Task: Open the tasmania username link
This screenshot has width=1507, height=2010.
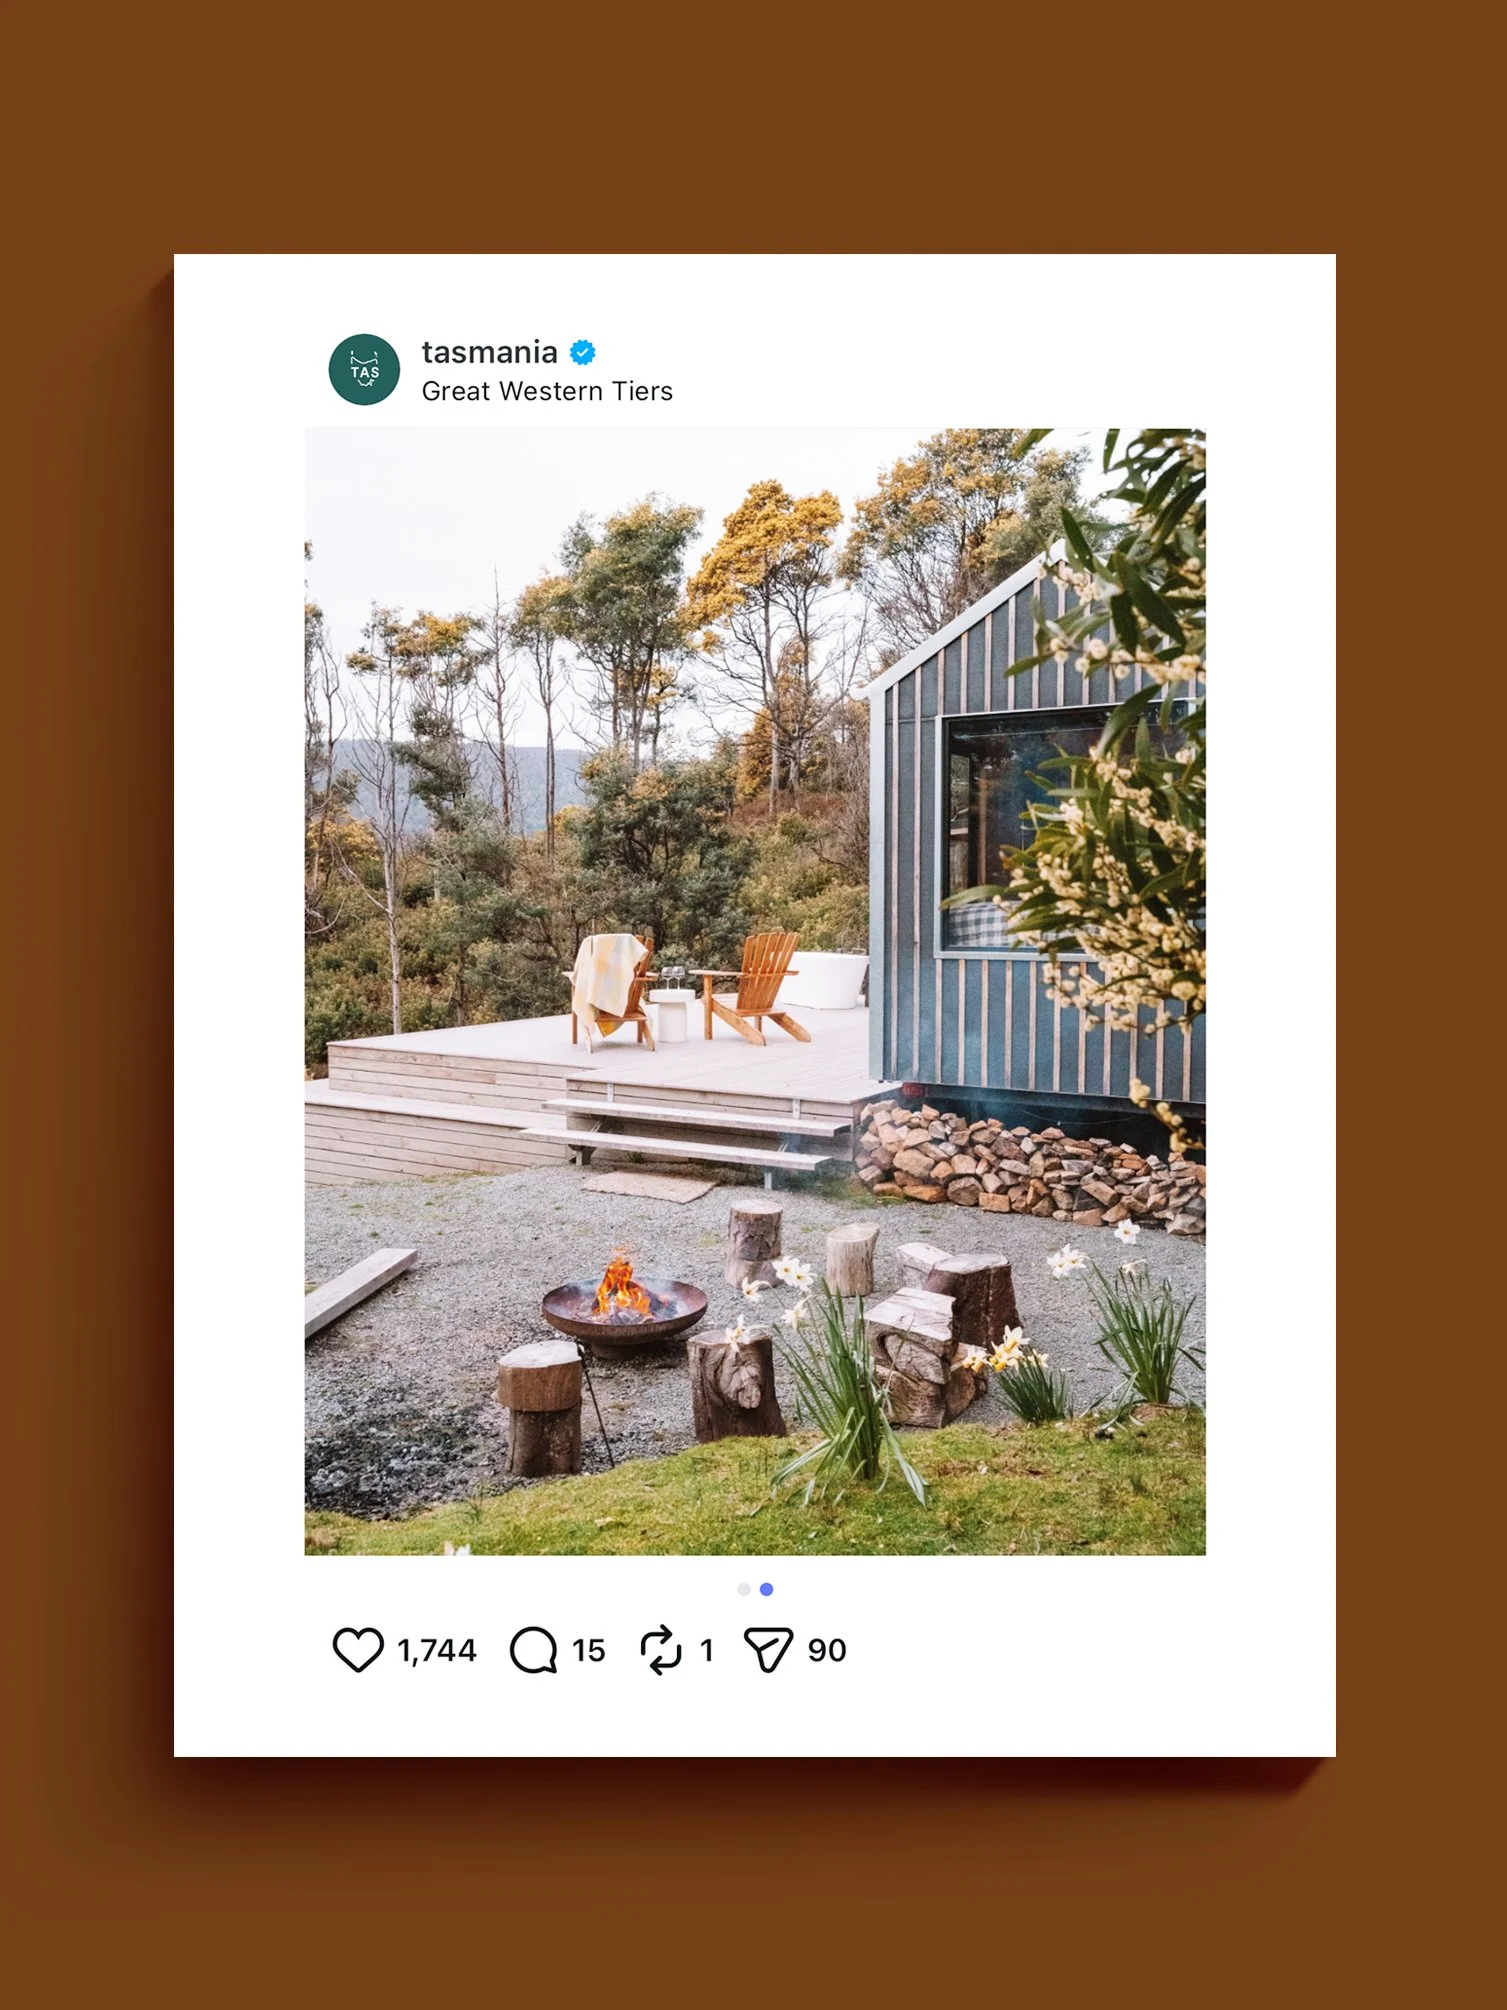Action: tap(489, 352)
